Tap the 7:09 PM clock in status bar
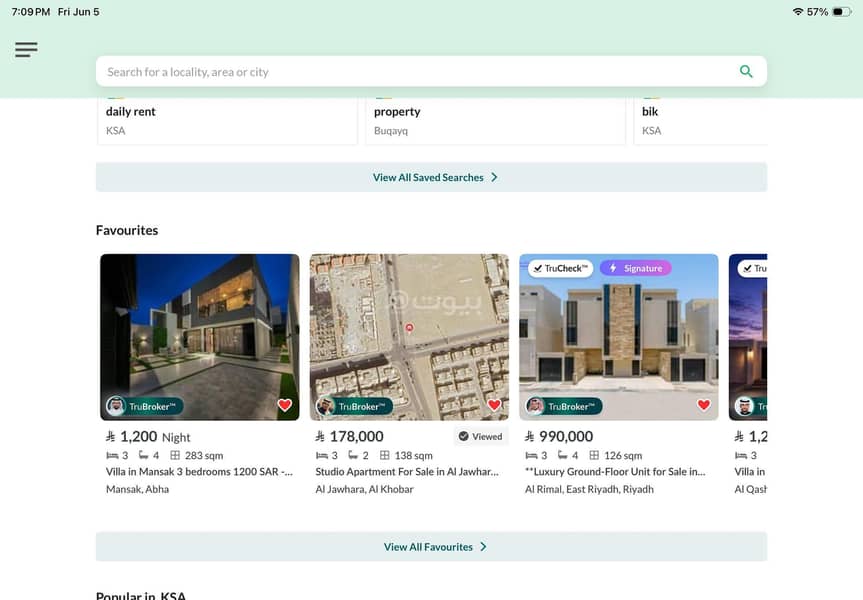 coord(31,12)
